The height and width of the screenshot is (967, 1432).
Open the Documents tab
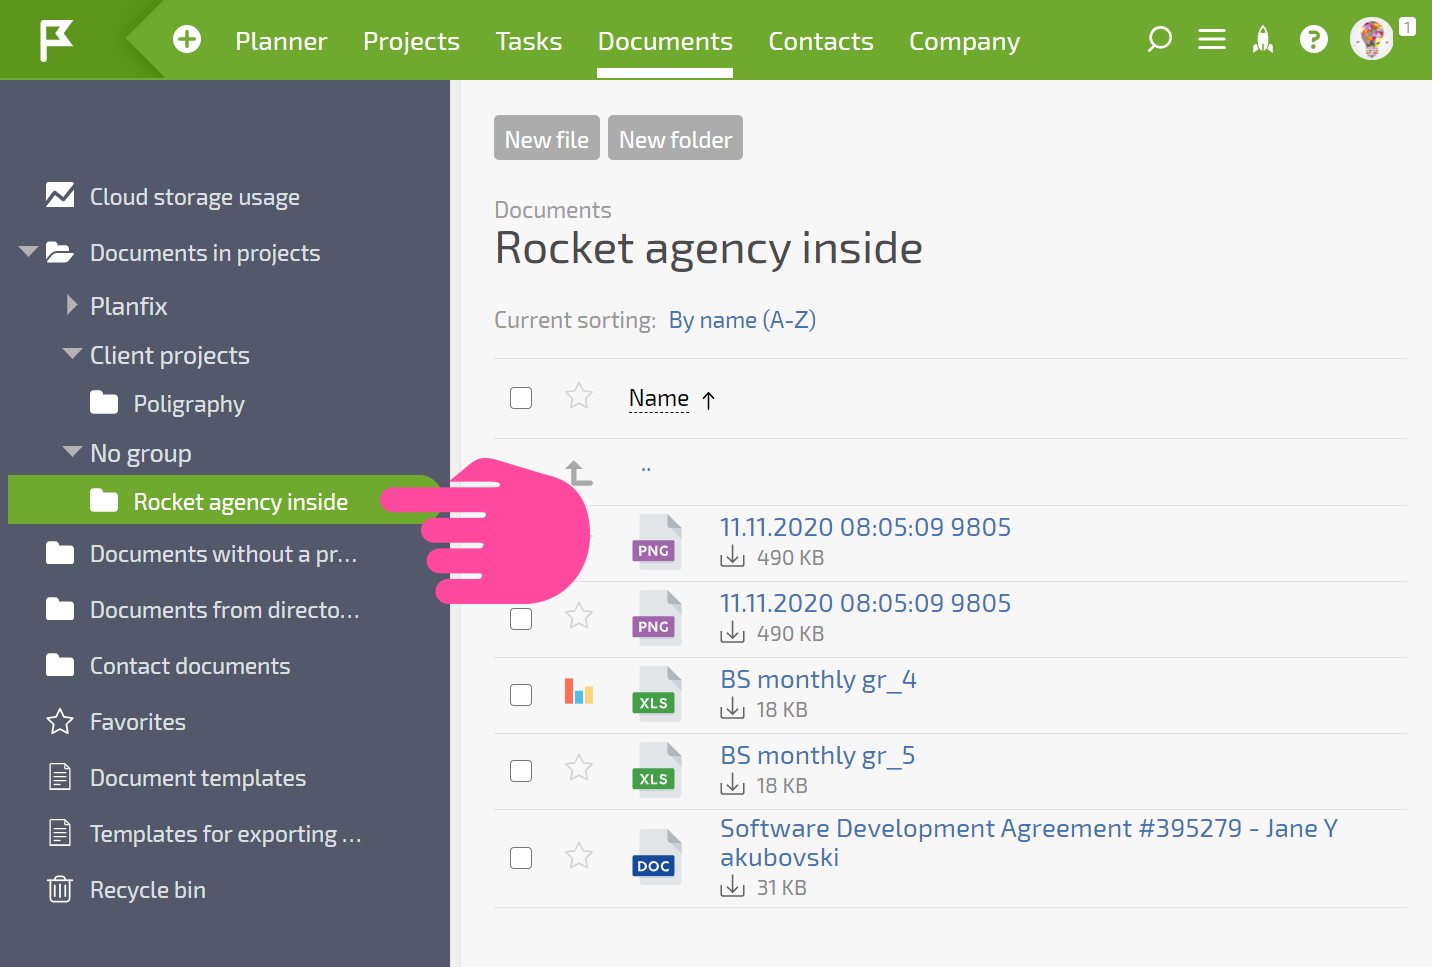tap(665, 41)
